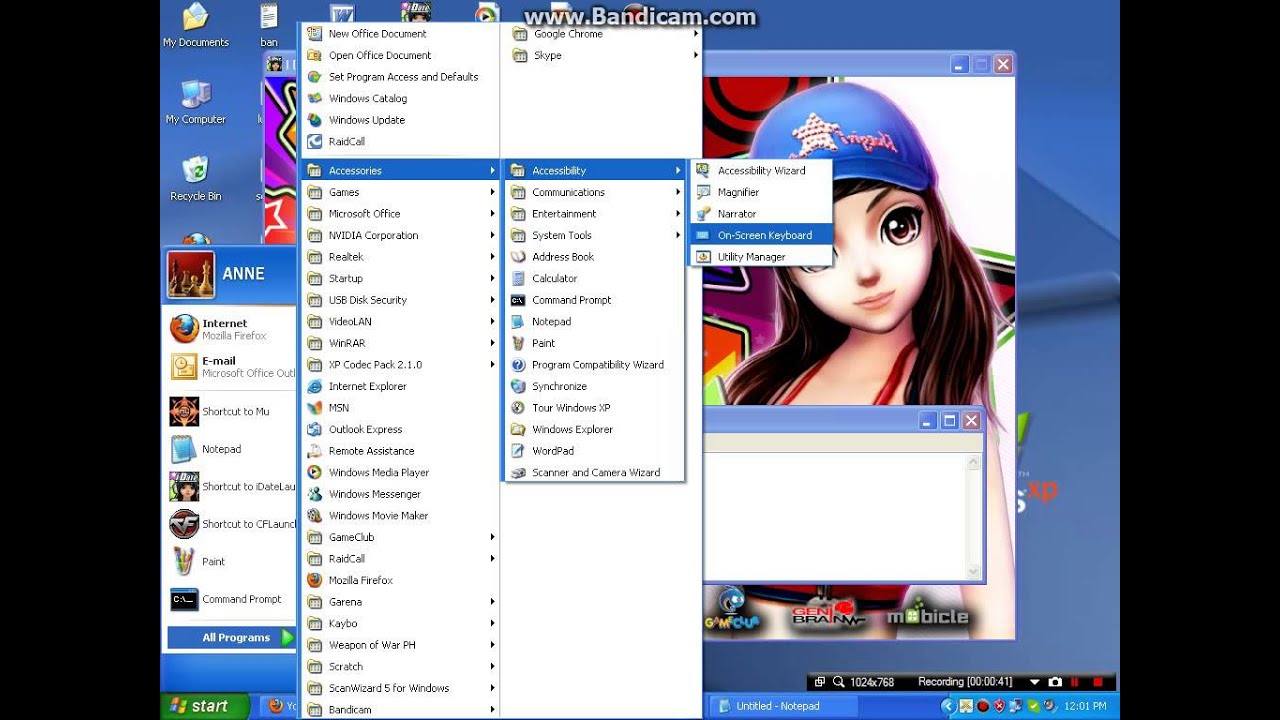Click the Bandicam camera screenshot icon
This screenshot has height=720, width=1280.
click(x=1054, y=682)
